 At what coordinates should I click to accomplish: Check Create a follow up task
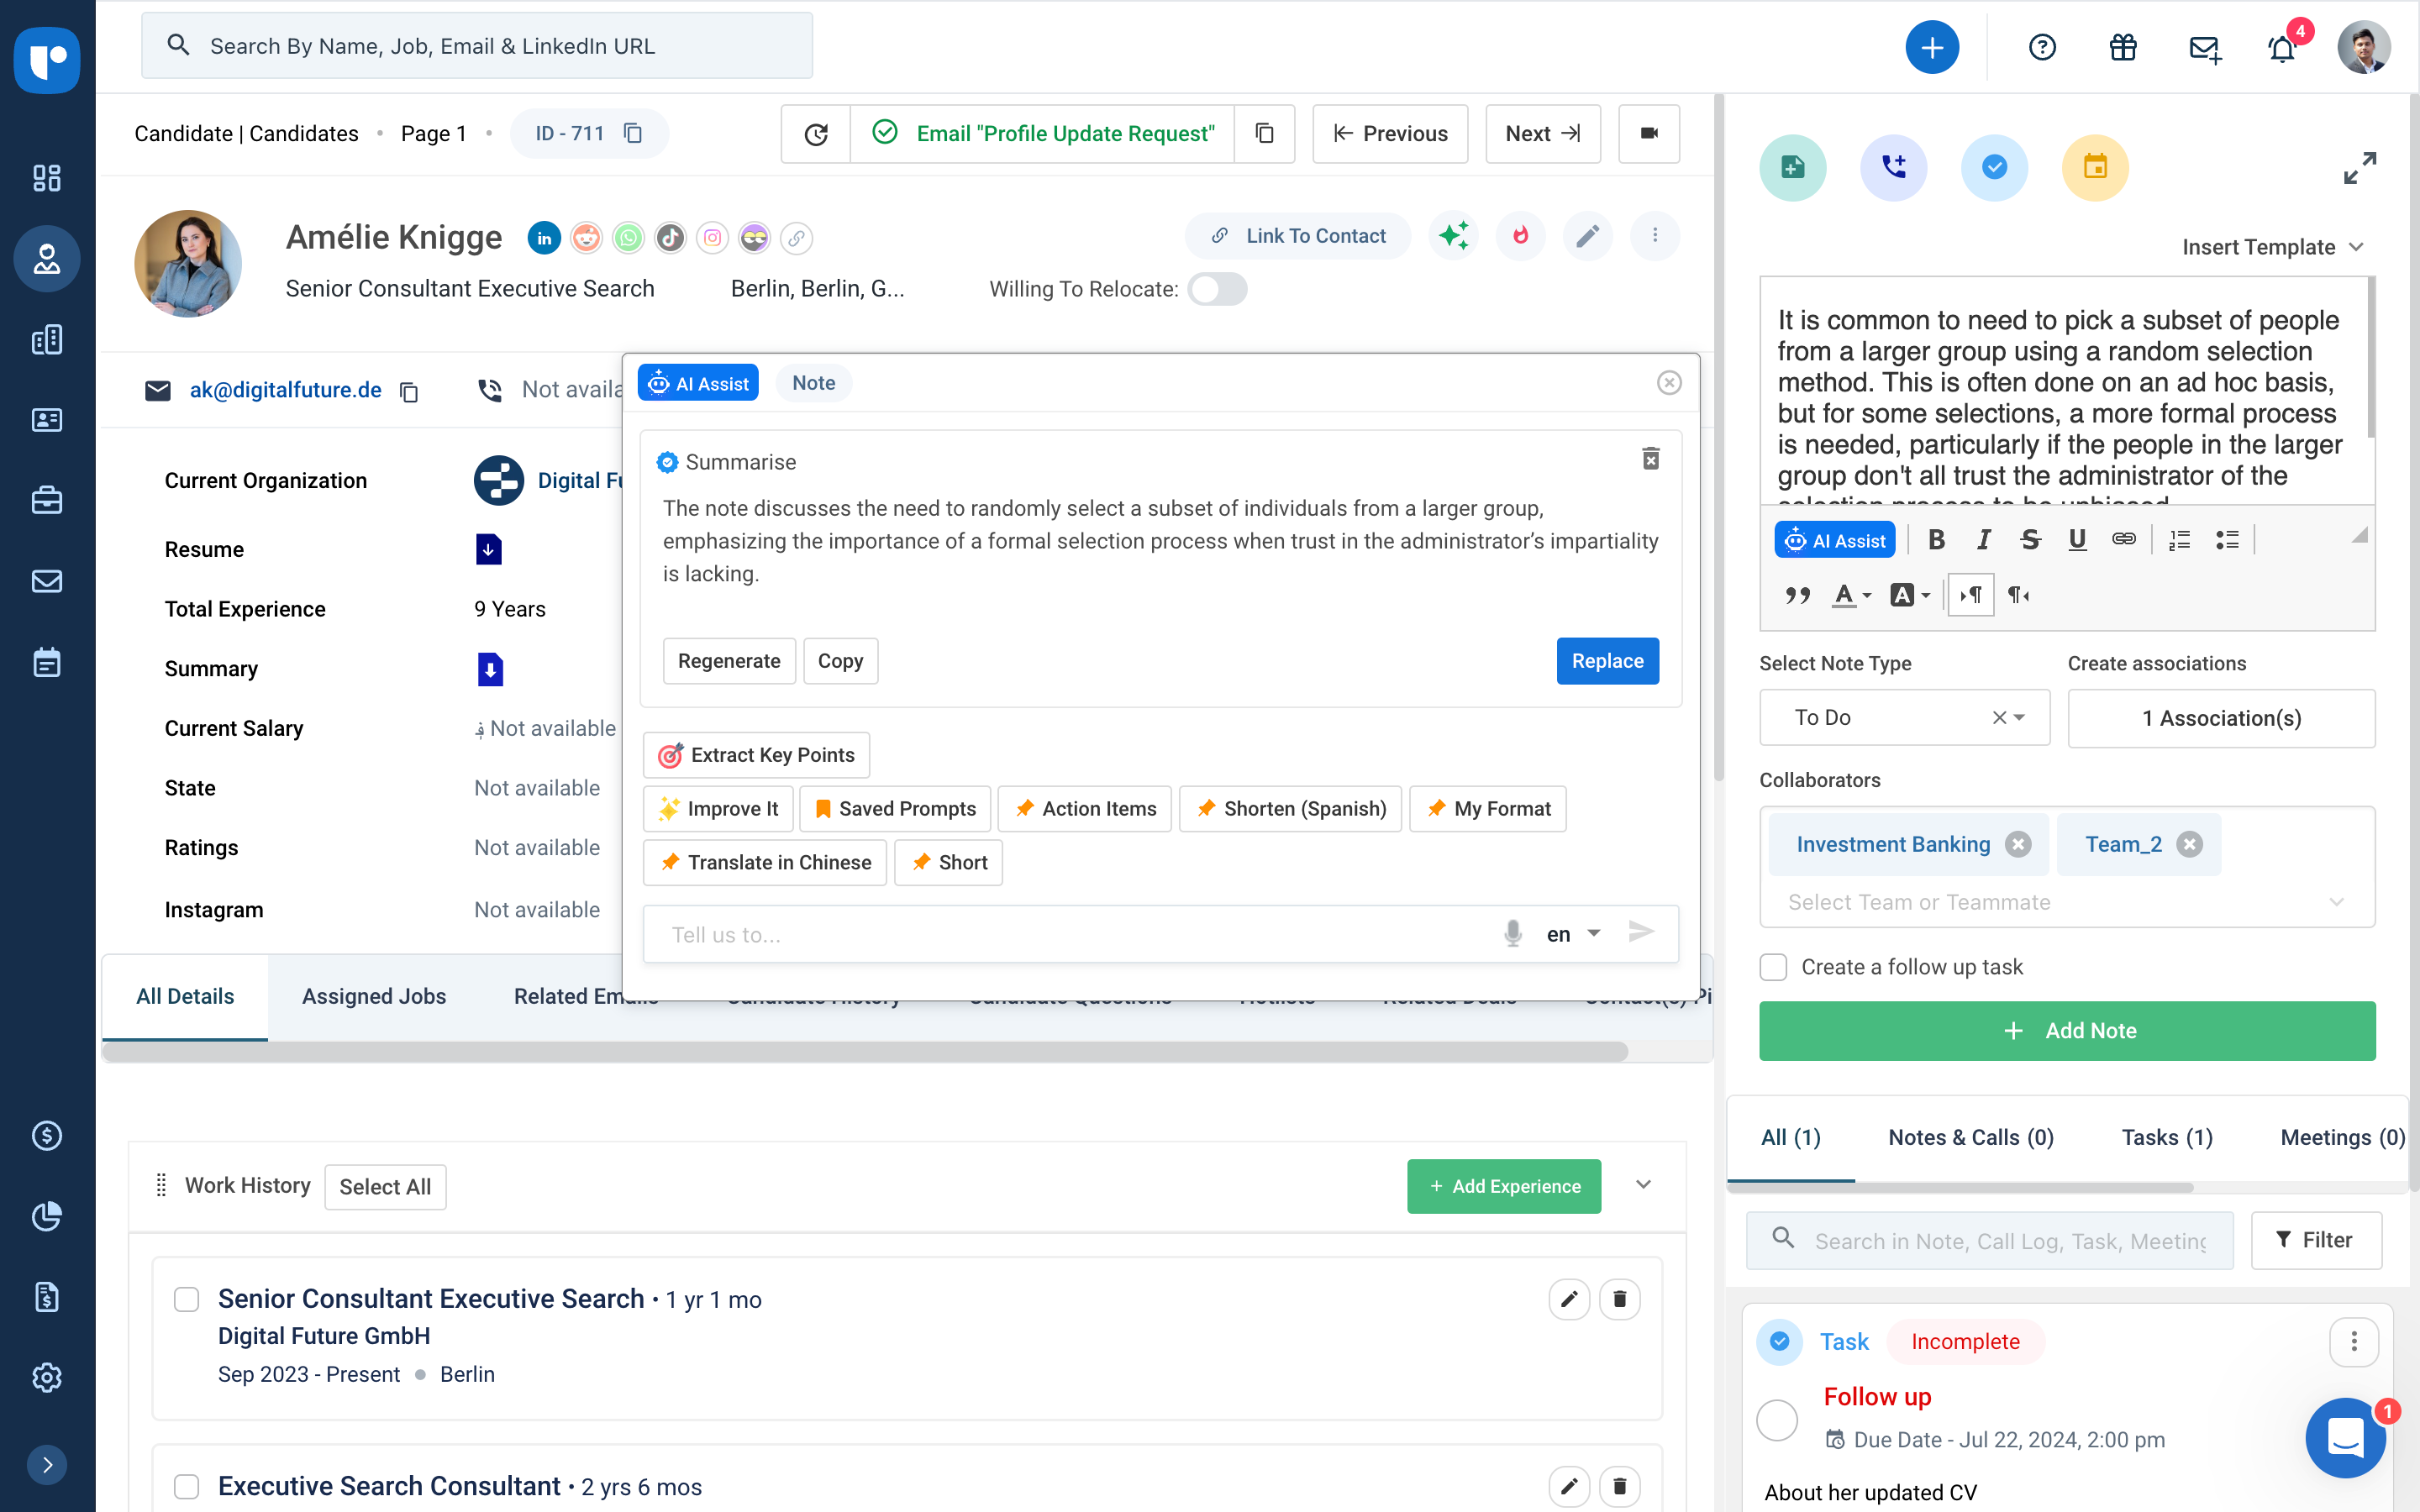tap(1773, 967)
